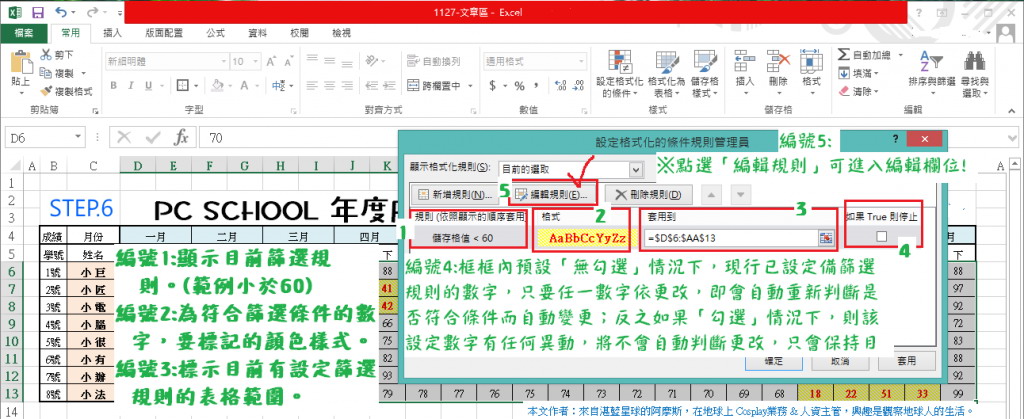
Task: Open the Name Box dropdown beside D6
Action: click(78, 137)
